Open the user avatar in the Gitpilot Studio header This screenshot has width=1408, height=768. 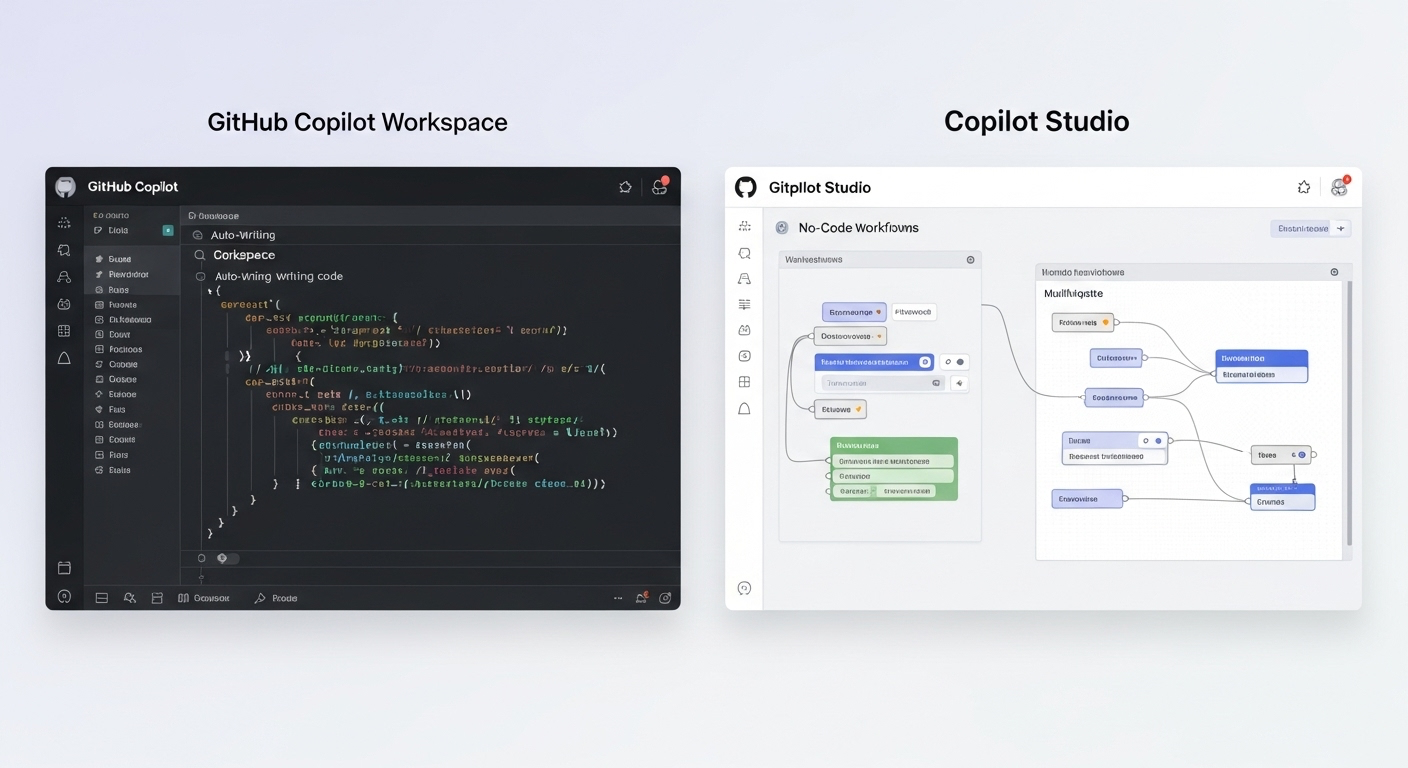(1339, 187)
